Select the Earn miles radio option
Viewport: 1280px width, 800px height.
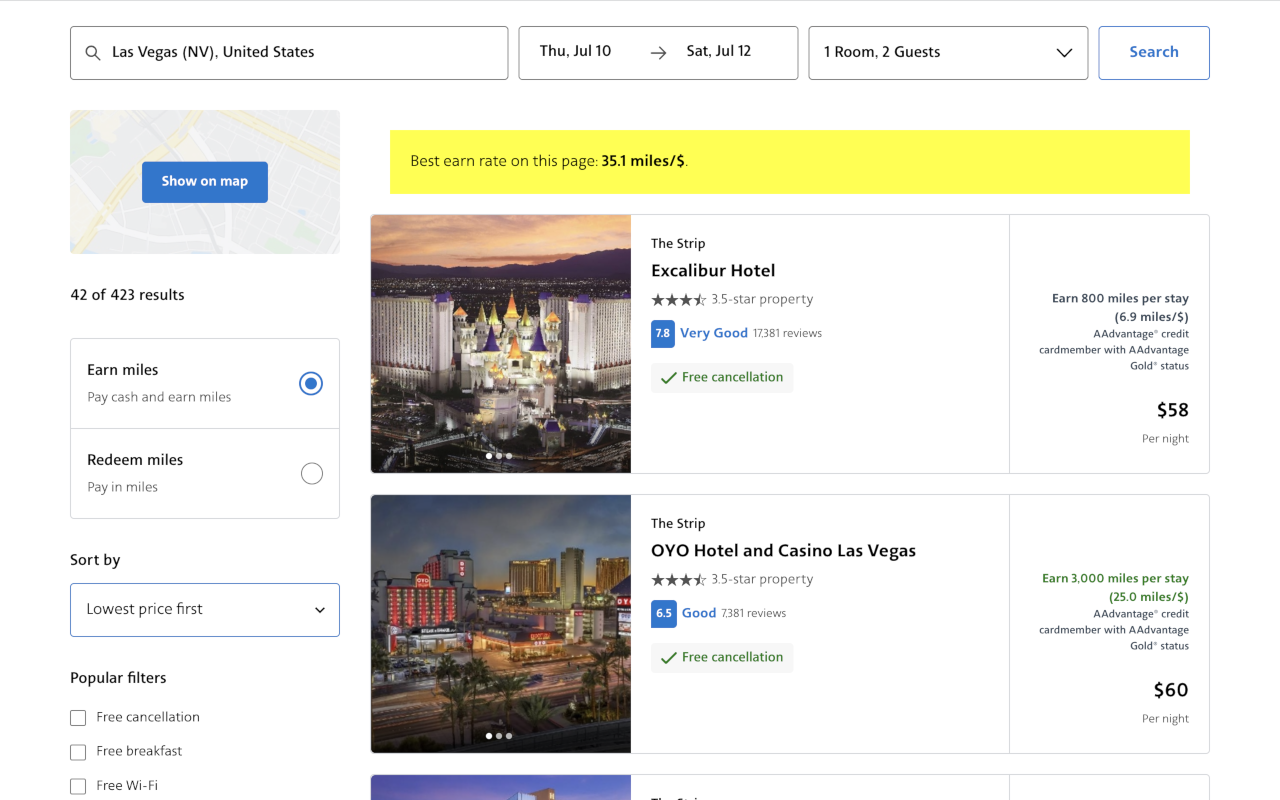311,383
